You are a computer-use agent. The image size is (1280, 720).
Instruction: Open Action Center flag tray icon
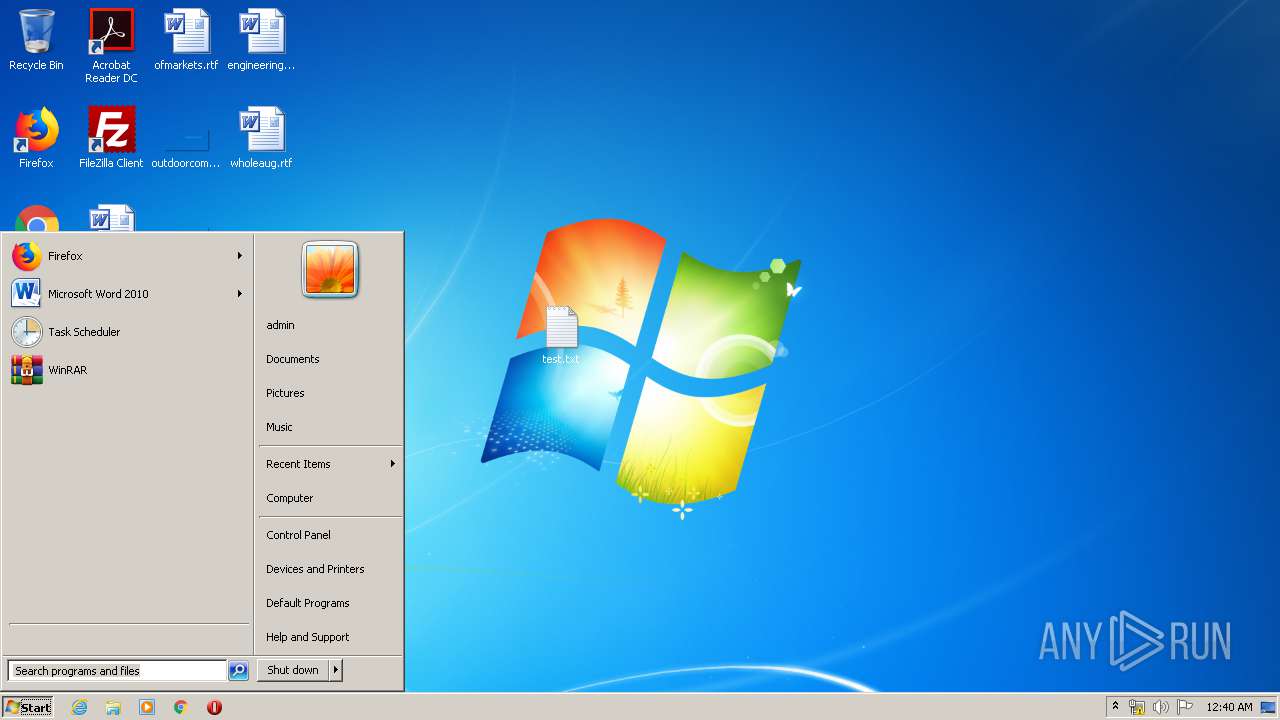[x=1184, y=707]
